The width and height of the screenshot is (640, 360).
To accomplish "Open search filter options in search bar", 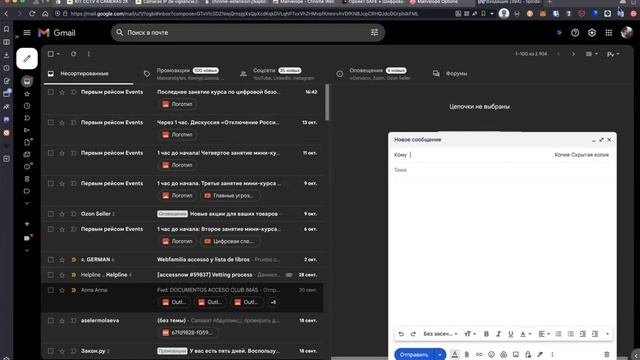I will coord(374,32).
